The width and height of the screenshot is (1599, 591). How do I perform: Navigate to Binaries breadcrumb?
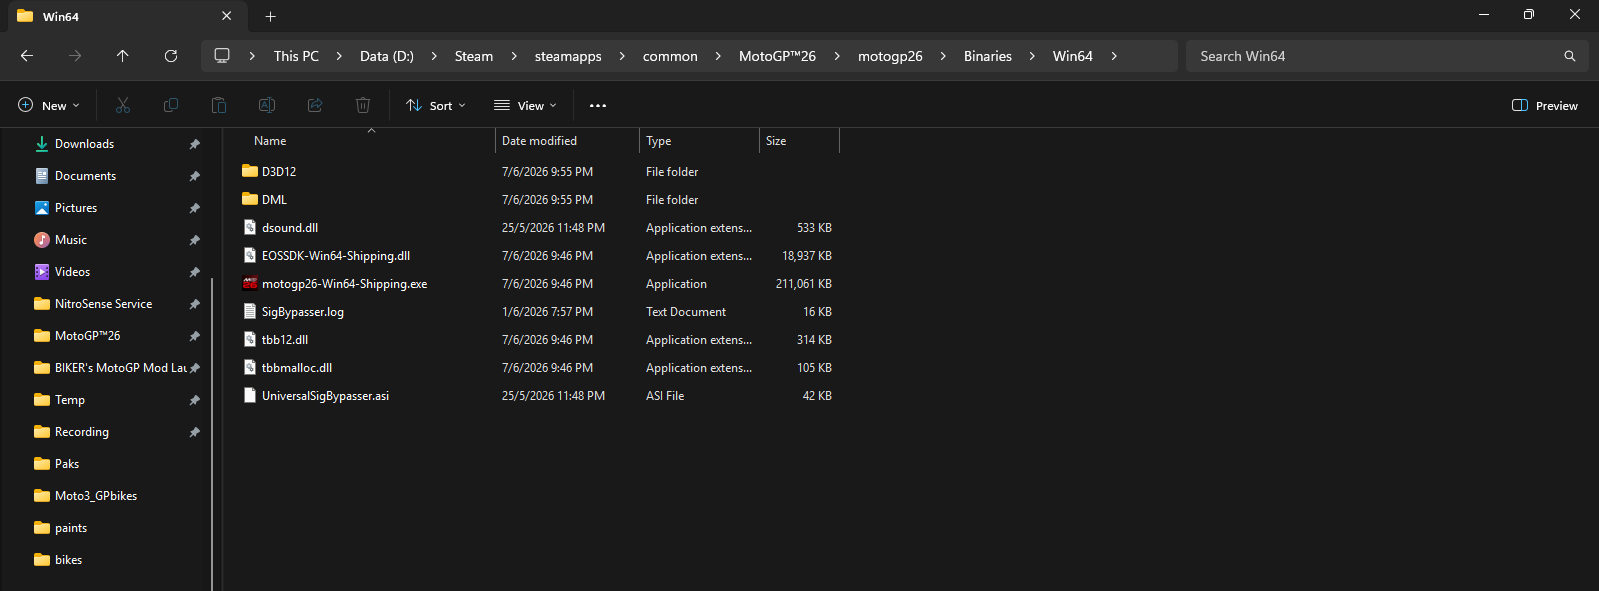(988, 56)
